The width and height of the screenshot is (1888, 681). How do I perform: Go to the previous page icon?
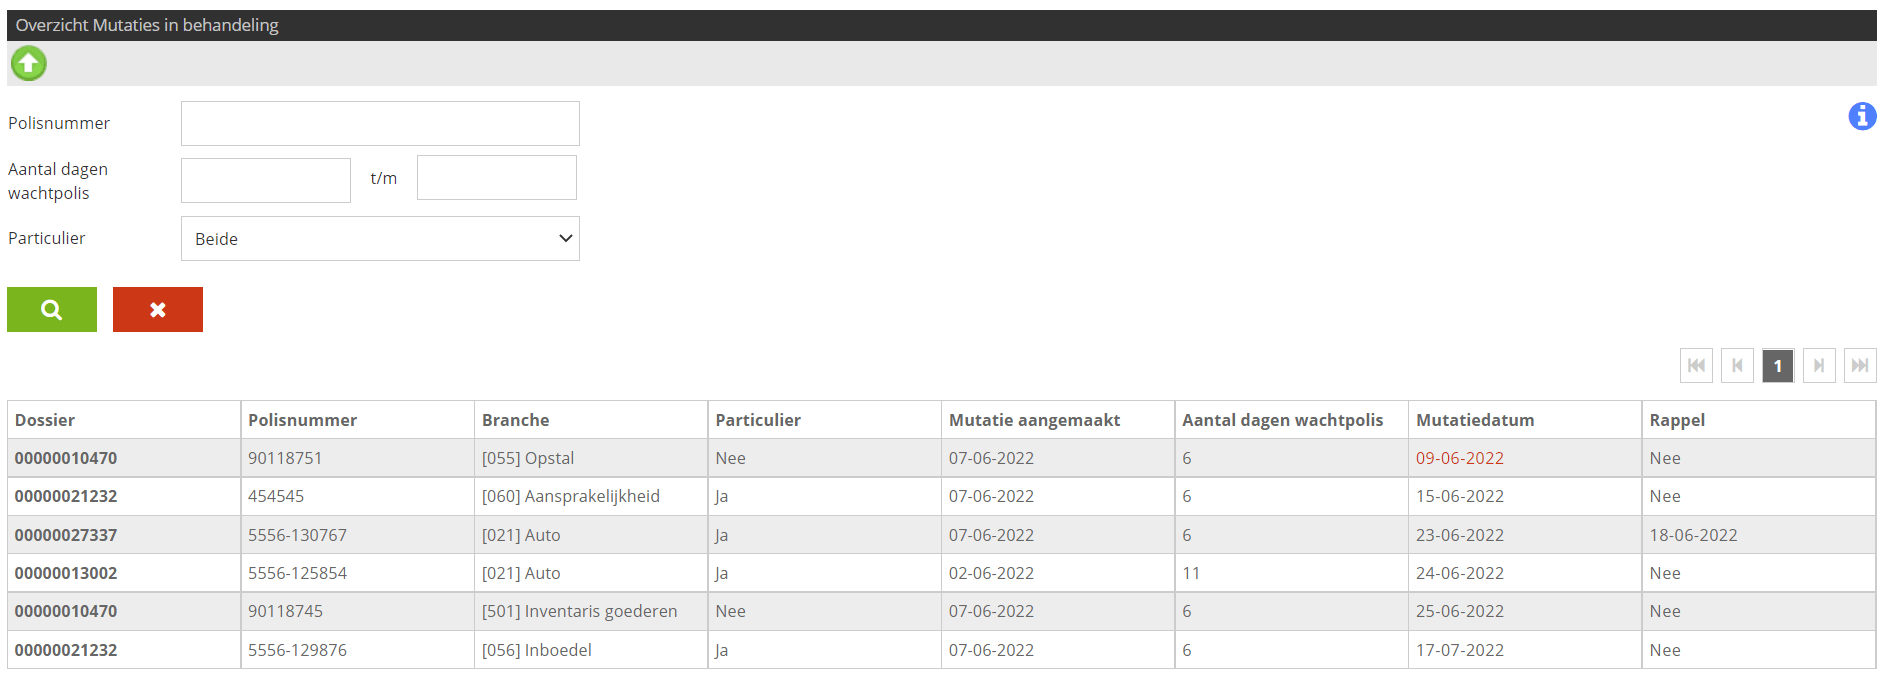pyautogui.click(x=1737, y=365)
